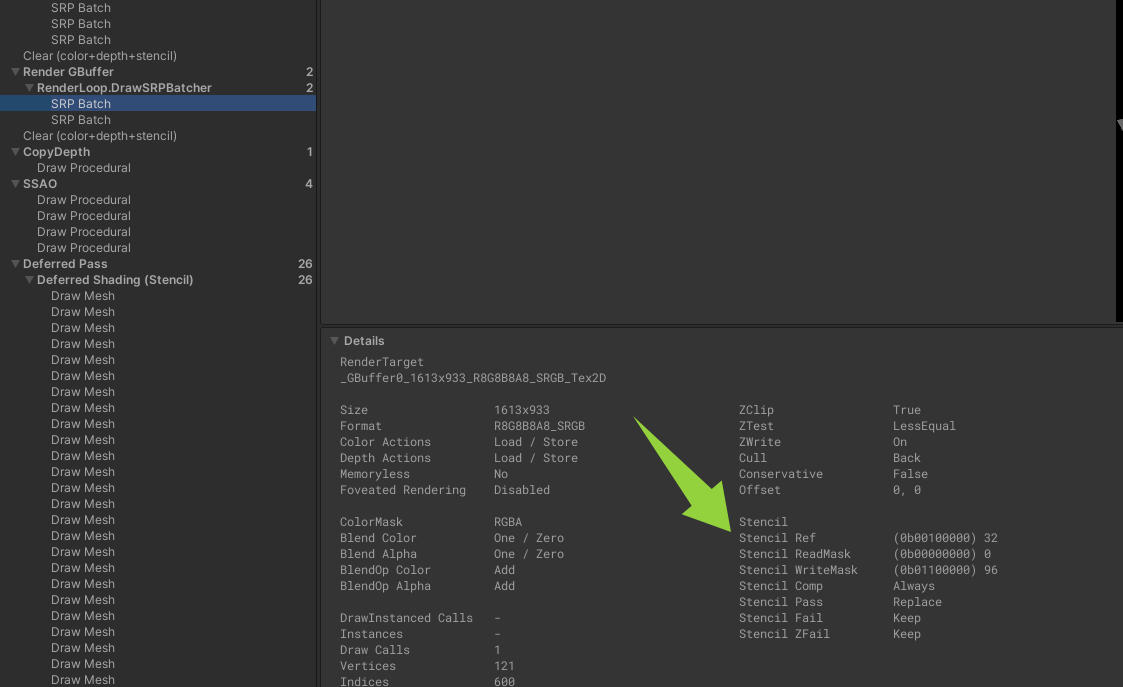Select the Clear event above CopyDepth
Image resolution: width=1123 pixels, height=687 pixels.
coord(100,136)
